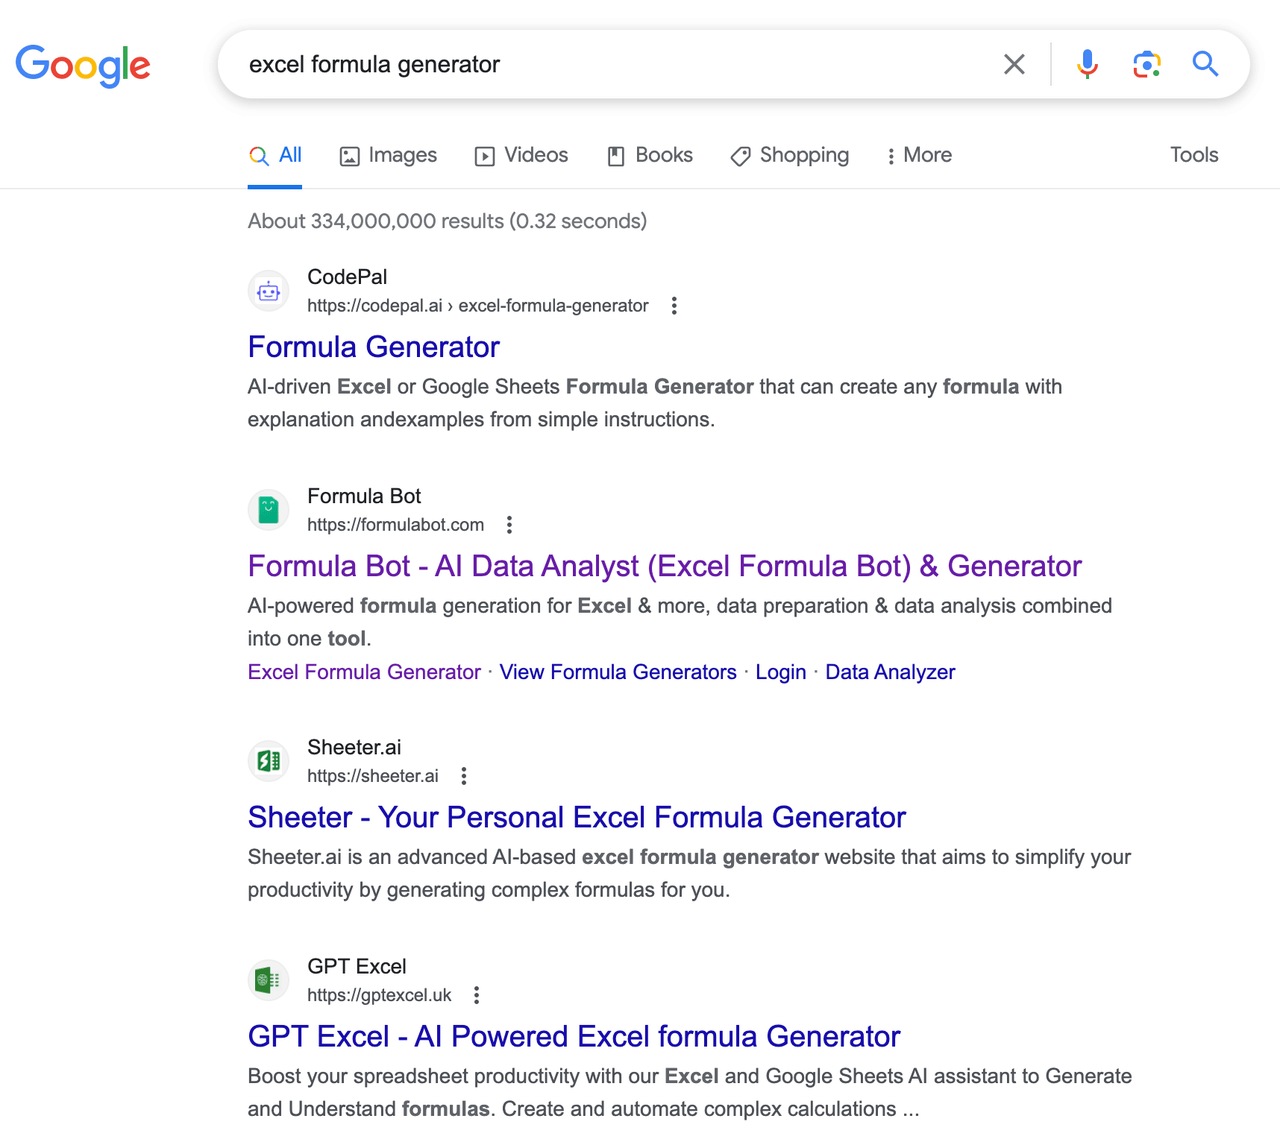Open the Formula Generator CodePal result
The width and height of the screenshot is (1280, 1142).
374,347
